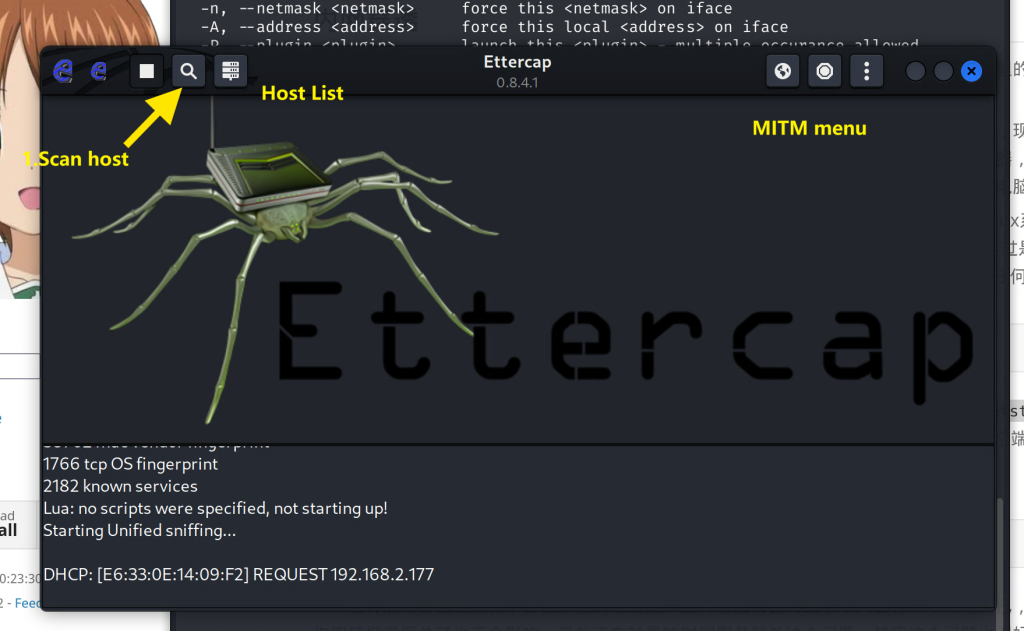The image size is (1024, 631).
Task: Click the Ettercap minimize window button
Action: [915, 71]
